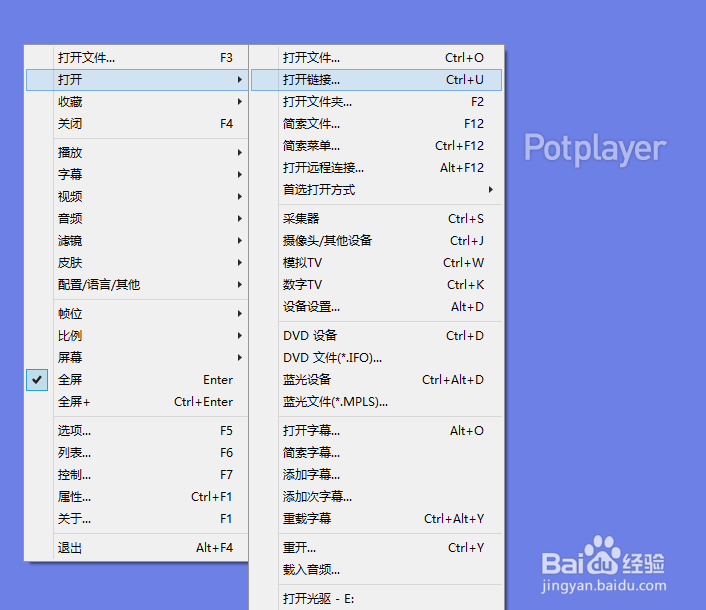Select 添加次字幕... entry
The height and width of the screenshot is (610, 706).
pyautogui.click(x=376, y=497)
